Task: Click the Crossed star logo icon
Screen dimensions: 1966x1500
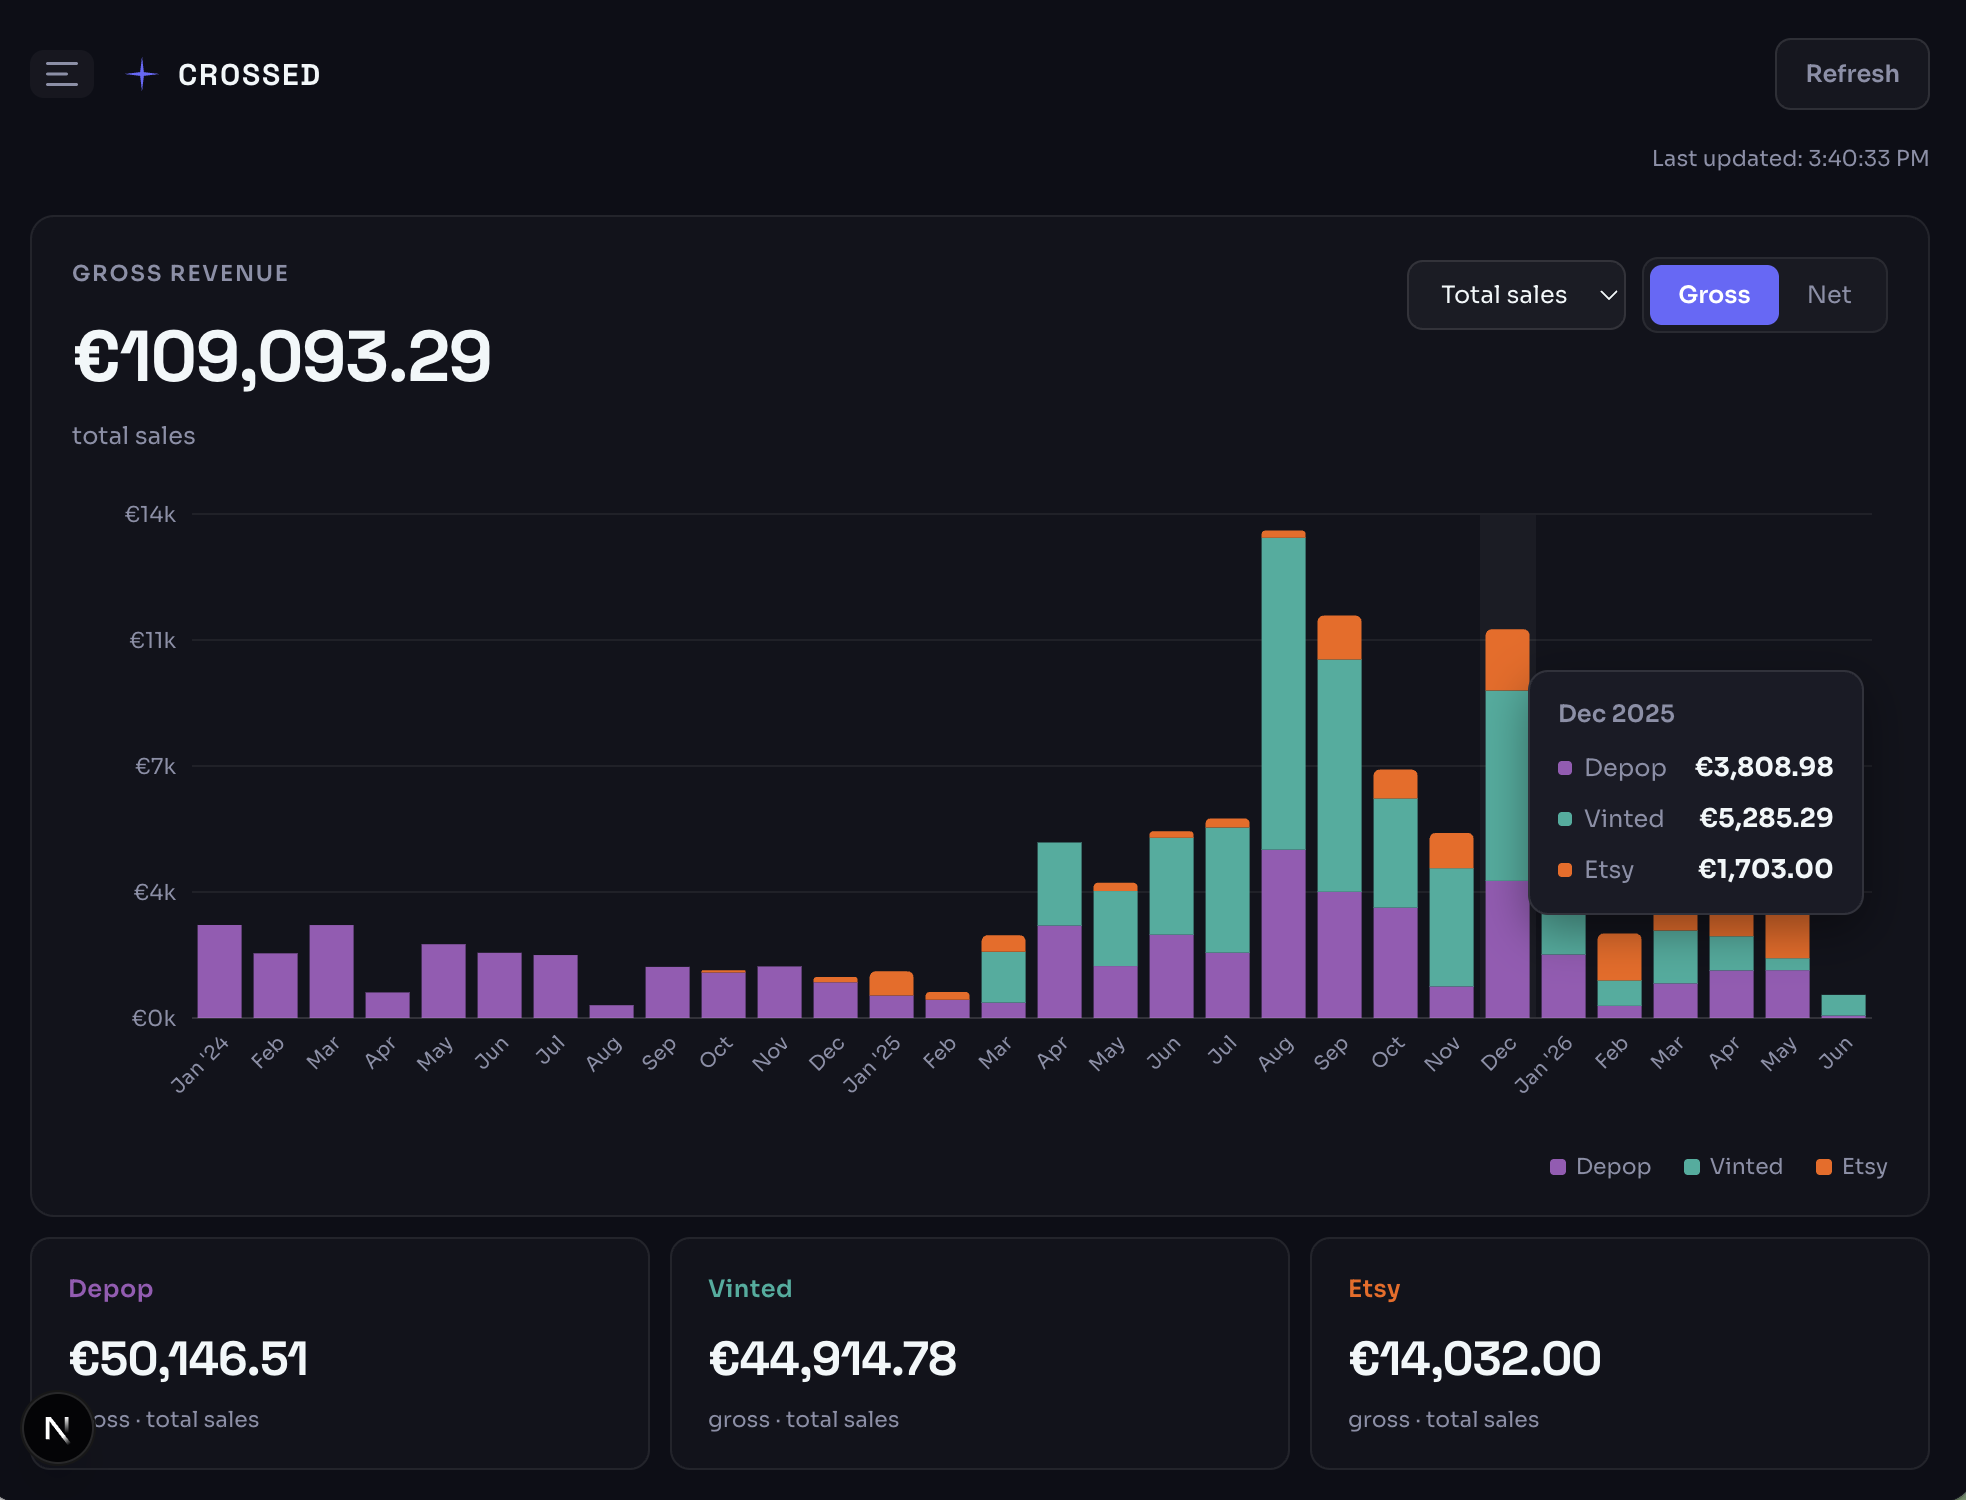Action: 142,74
